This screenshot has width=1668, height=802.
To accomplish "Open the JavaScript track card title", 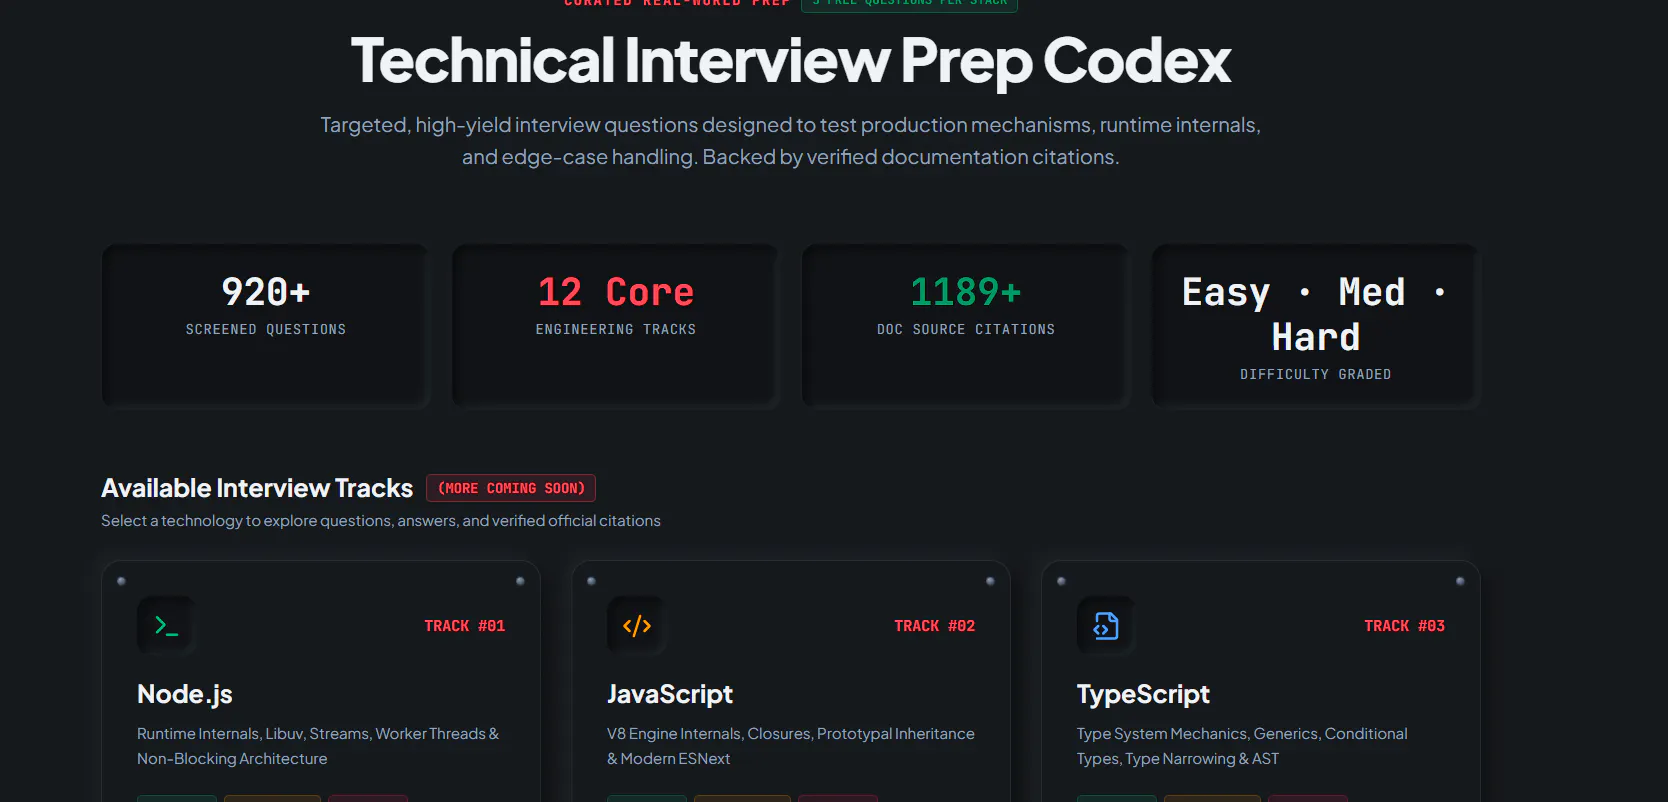I will coord(670,694).
